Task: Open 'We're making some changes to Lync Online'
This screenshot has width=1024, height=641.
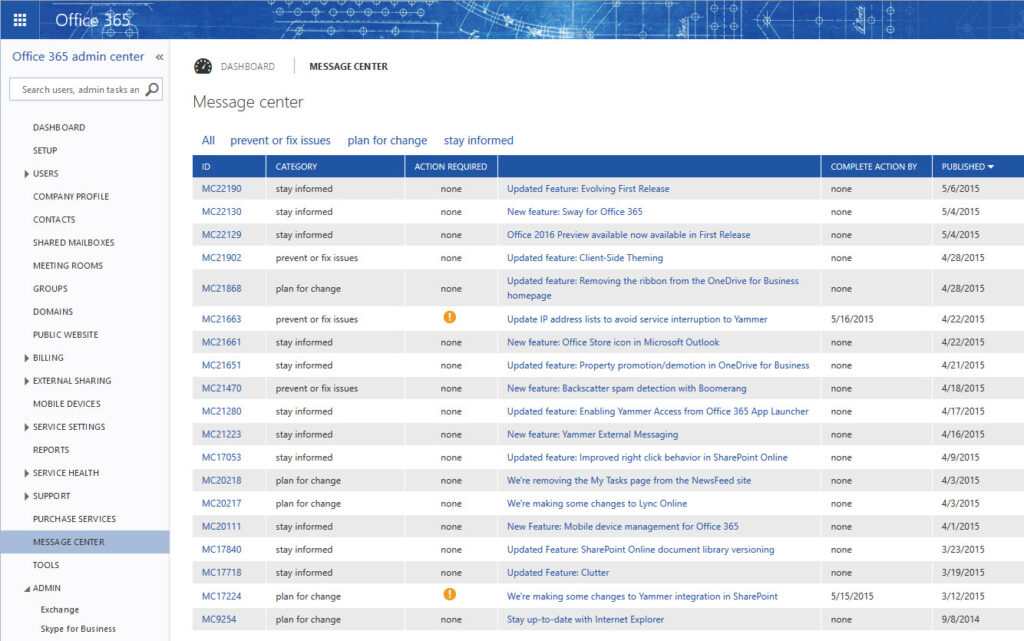Action: (597, 503)
